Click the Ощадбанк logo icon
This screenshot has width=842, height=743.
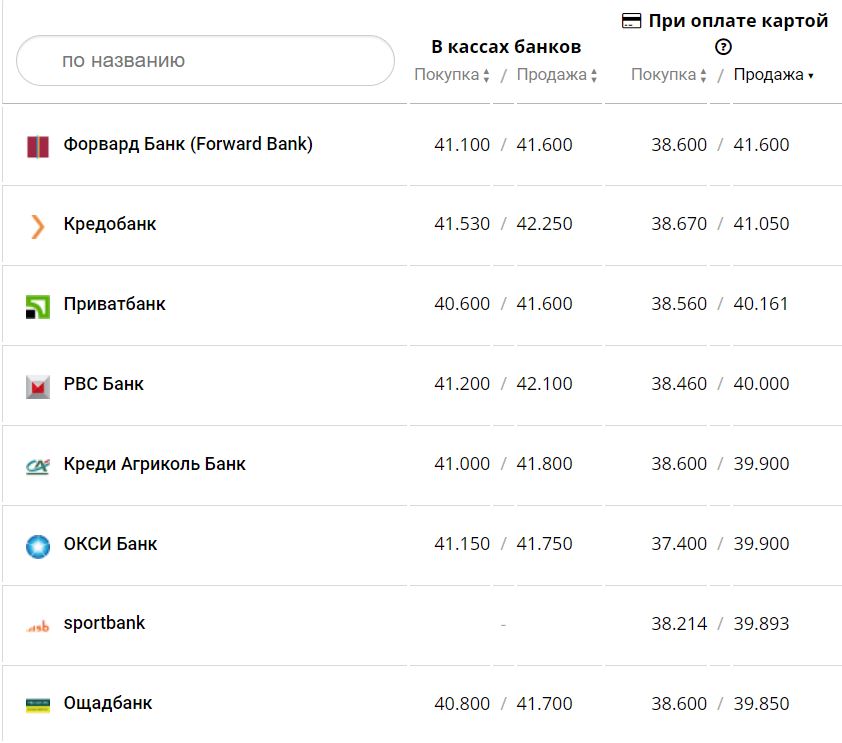(x=37, y=705)
